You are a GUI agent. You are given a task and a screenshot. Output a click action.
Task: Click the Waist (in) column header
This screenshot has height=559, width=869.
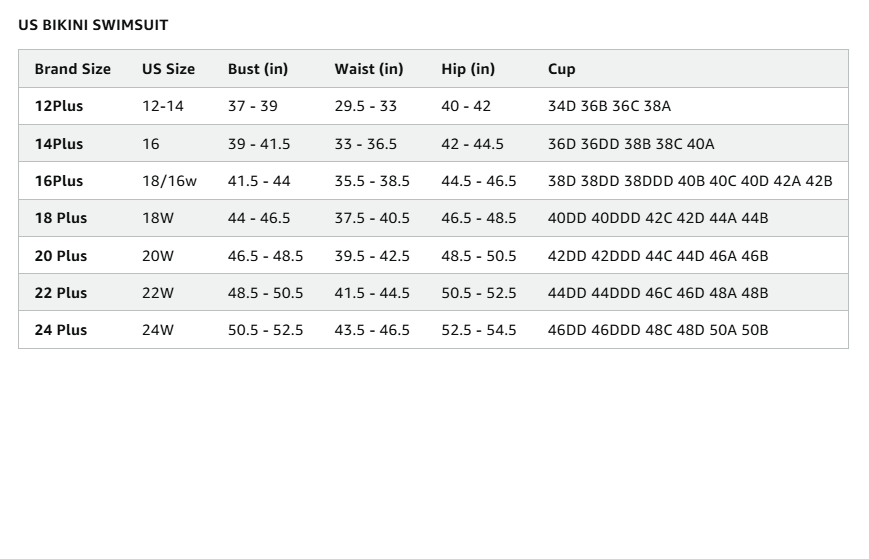pos(369,69)
